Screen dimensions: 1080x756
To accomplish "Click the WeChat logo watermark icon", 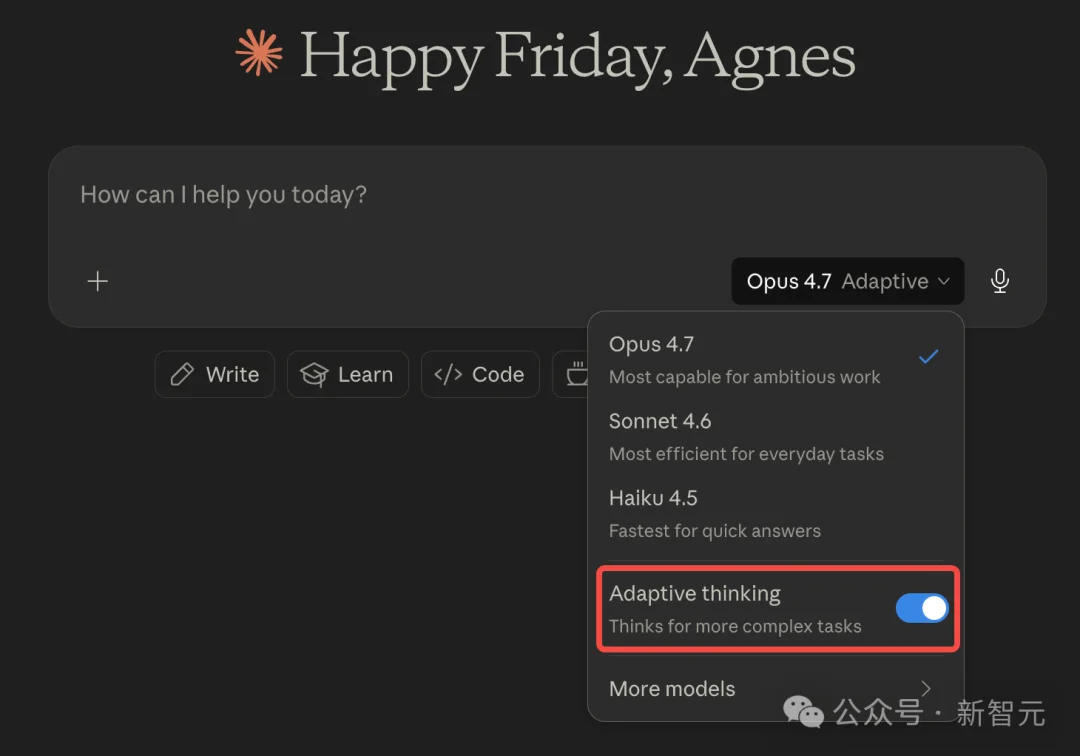I will [x=803, y=711].
